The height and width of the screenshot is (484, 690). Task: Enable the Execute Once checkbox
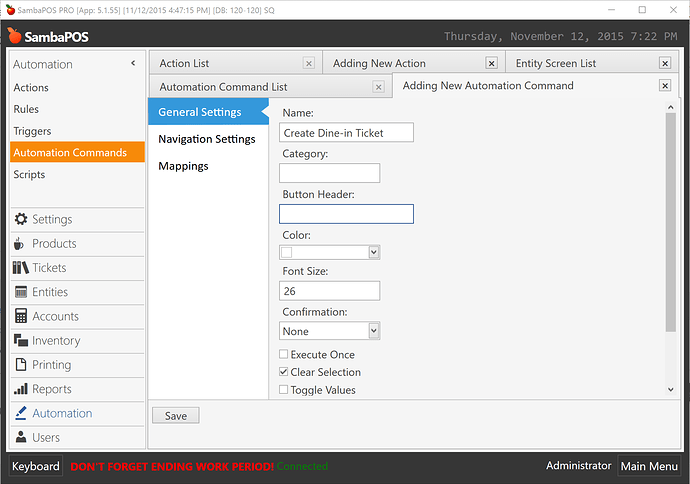[284, 355]
